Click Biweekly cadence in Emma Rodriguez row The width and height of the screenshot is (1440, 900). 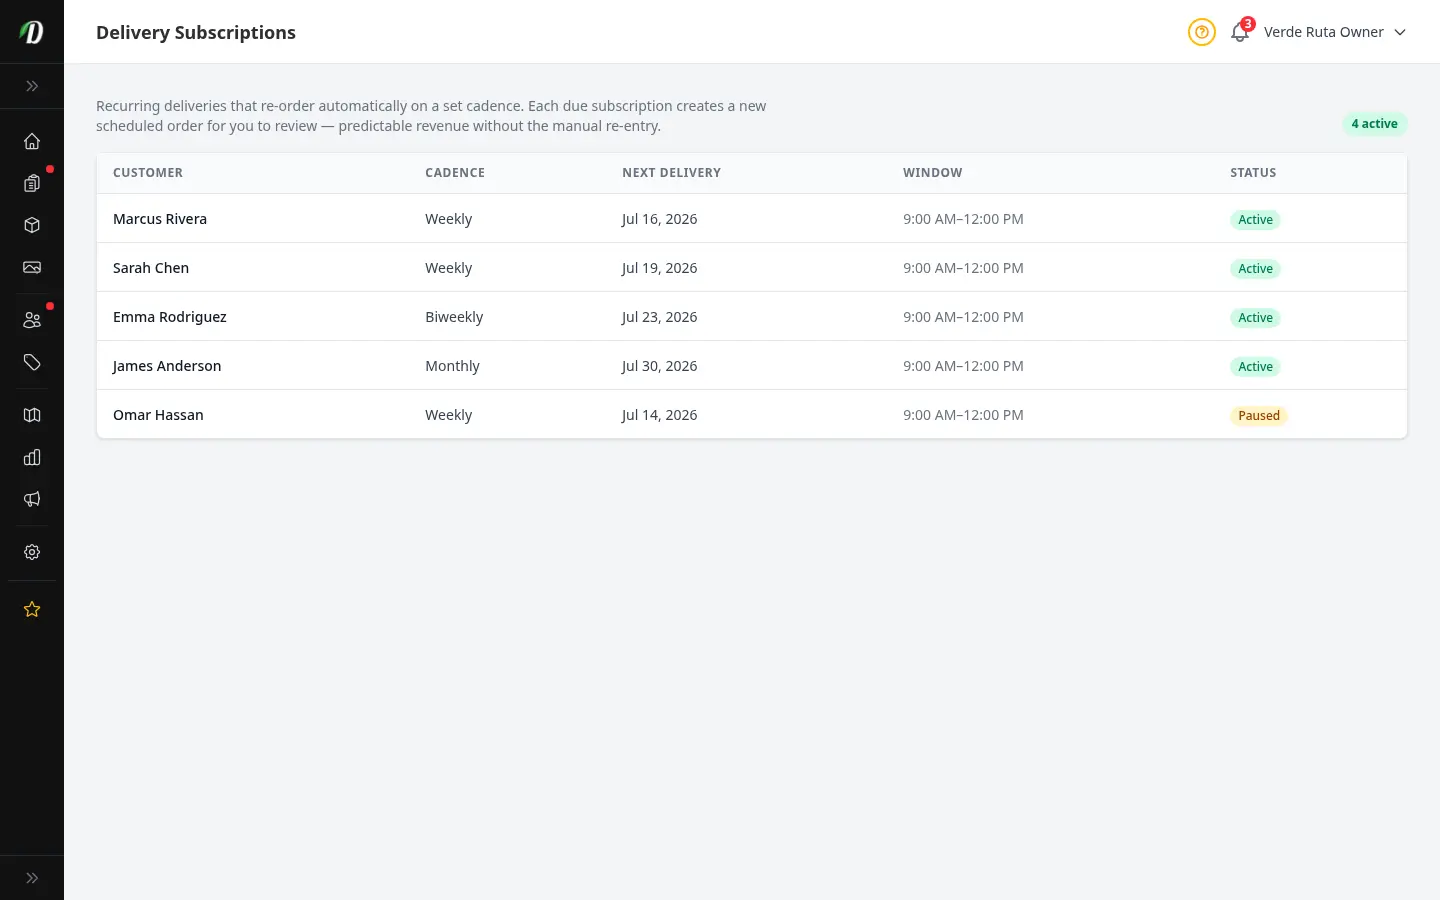pyautogui.click(x=454, y=317)
